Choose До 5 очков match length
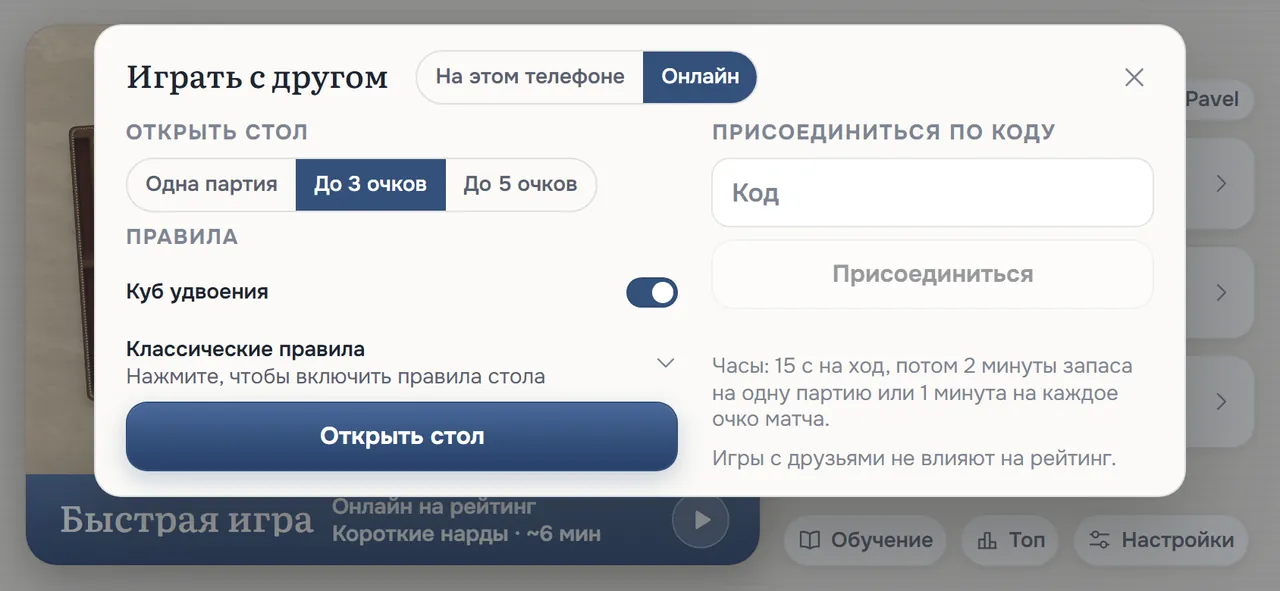This screenshot has height=591, width=1280. pos(520,185)
